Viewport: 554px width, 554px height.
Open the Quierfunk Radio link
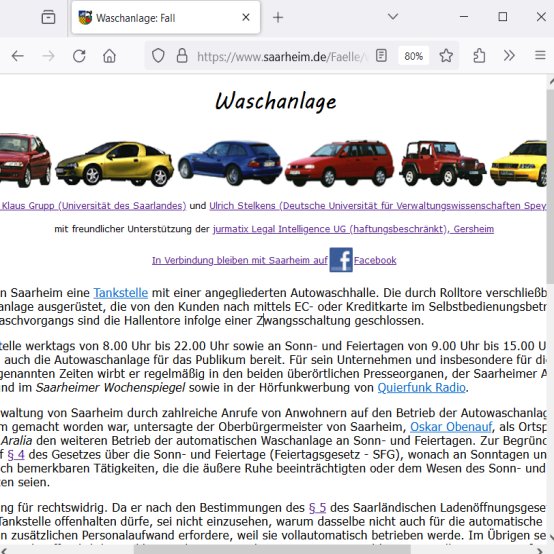tap(422, 388)
